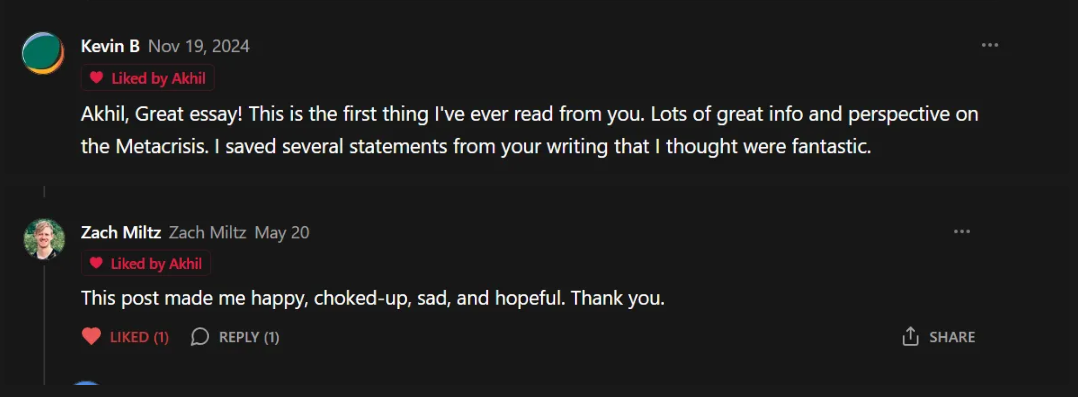The width and height of the screenshot is (1078, 397).
Task: Click the SHARE label text
Action: 952,337
